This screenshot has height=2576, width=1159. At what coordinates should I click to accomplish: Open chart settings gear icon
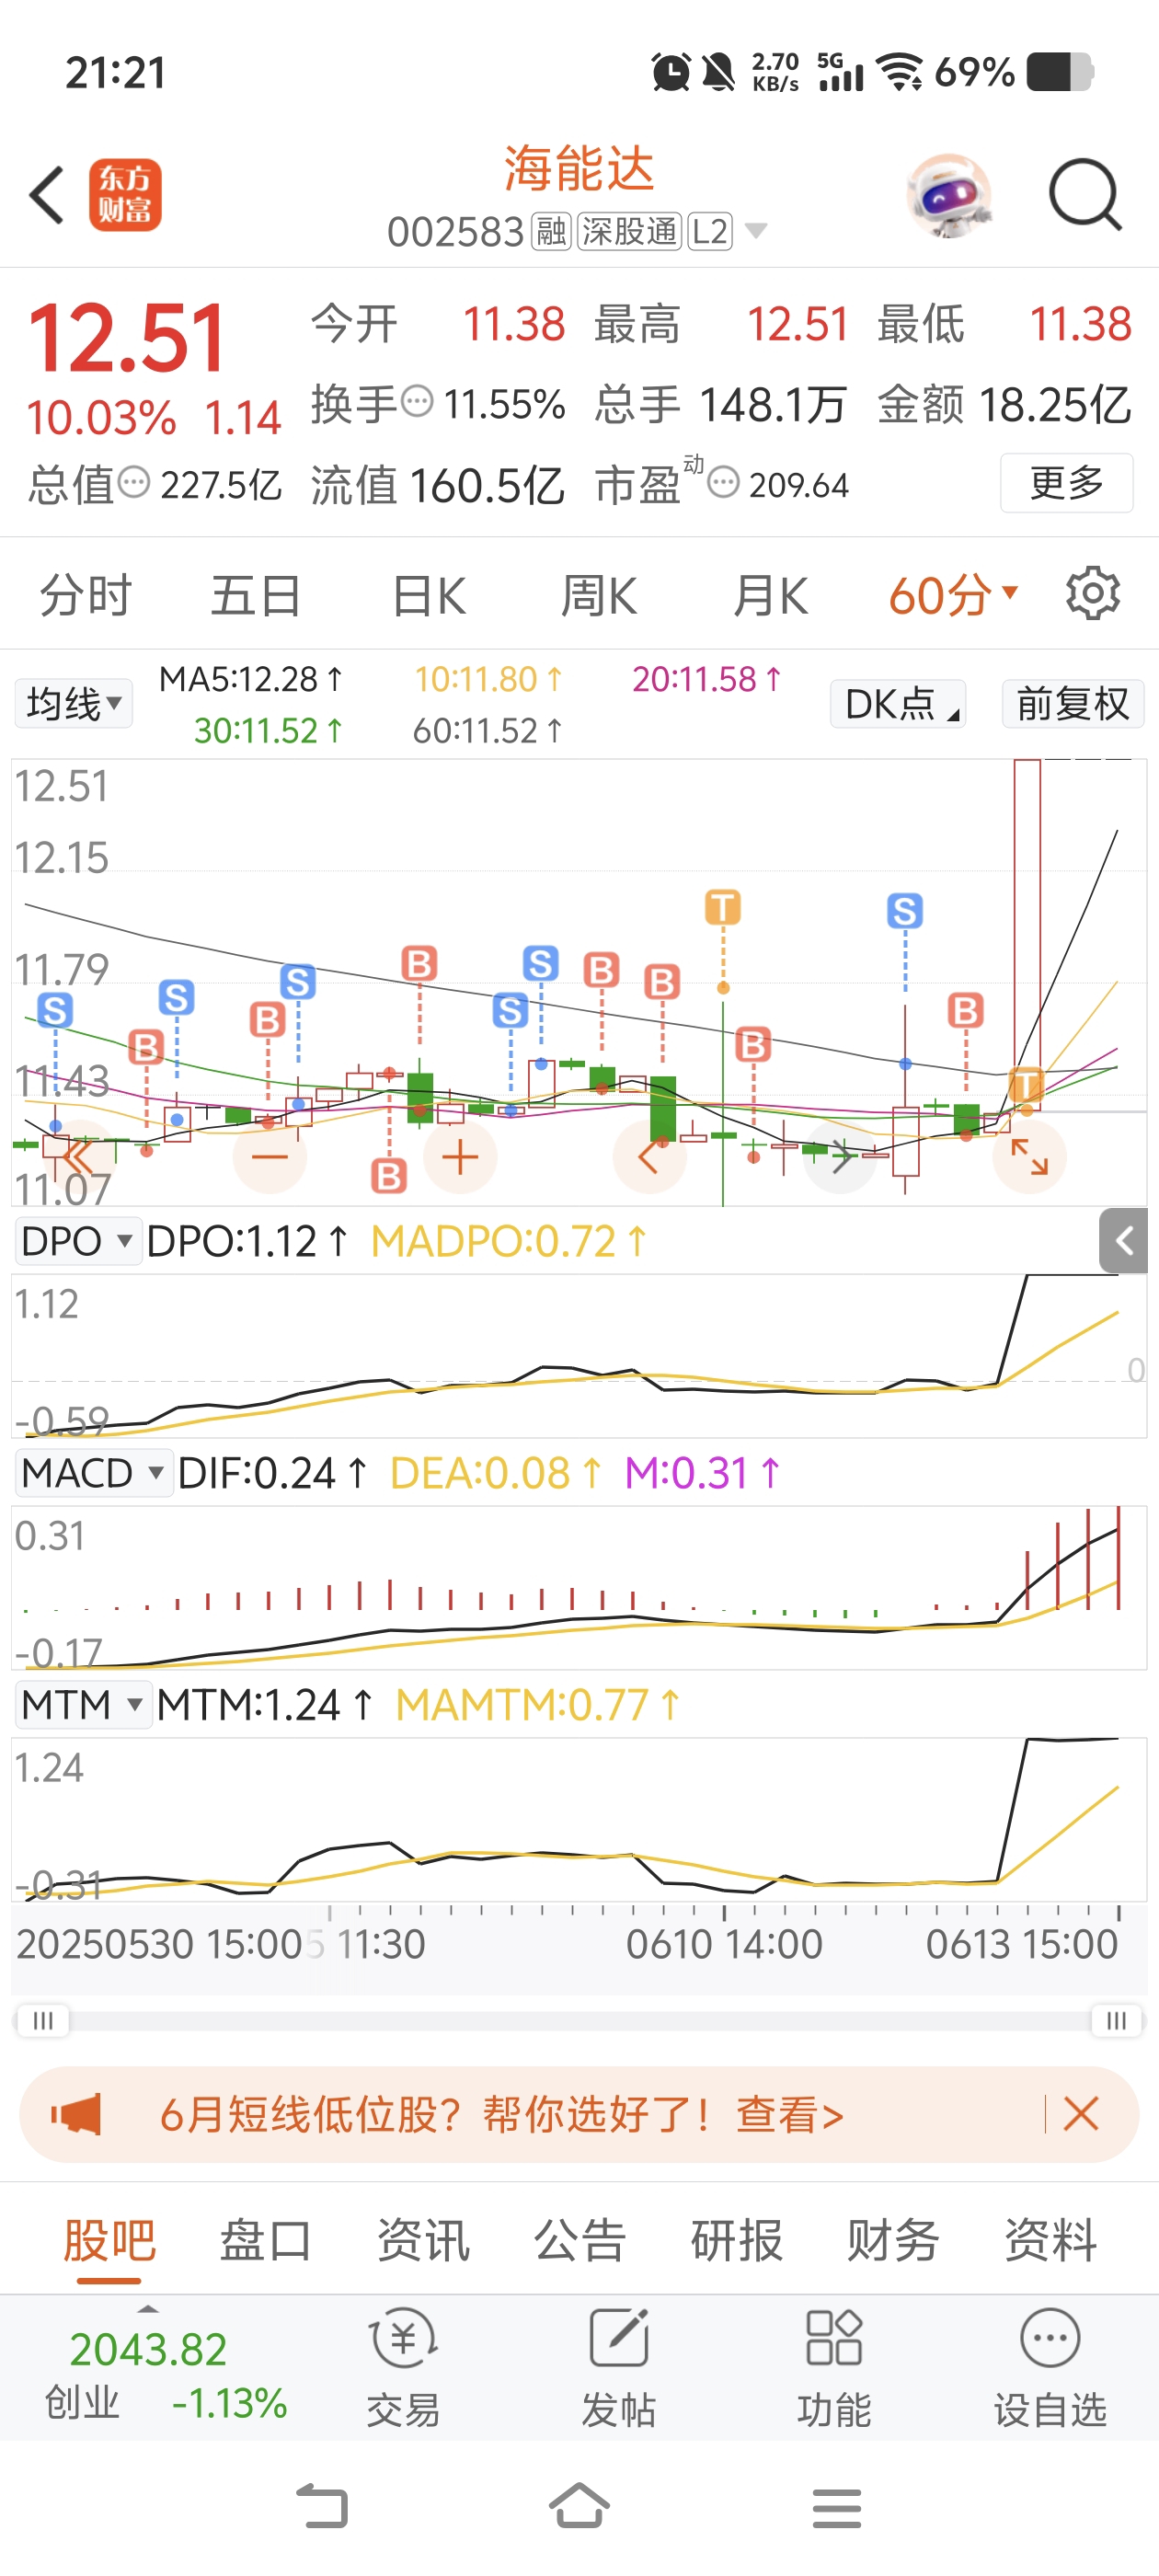click(1092, 594)
